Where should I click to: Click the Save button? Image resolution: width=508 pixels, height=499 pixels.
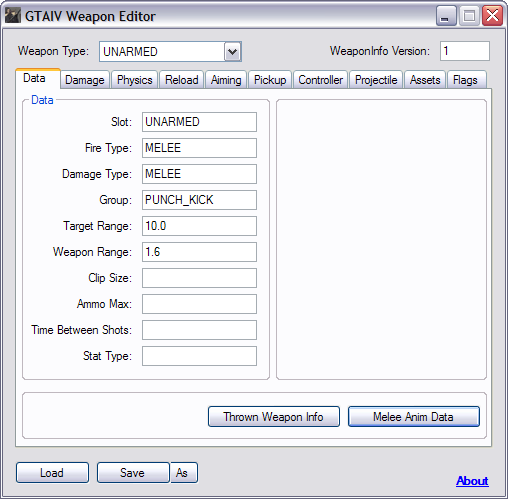(133, 472)
